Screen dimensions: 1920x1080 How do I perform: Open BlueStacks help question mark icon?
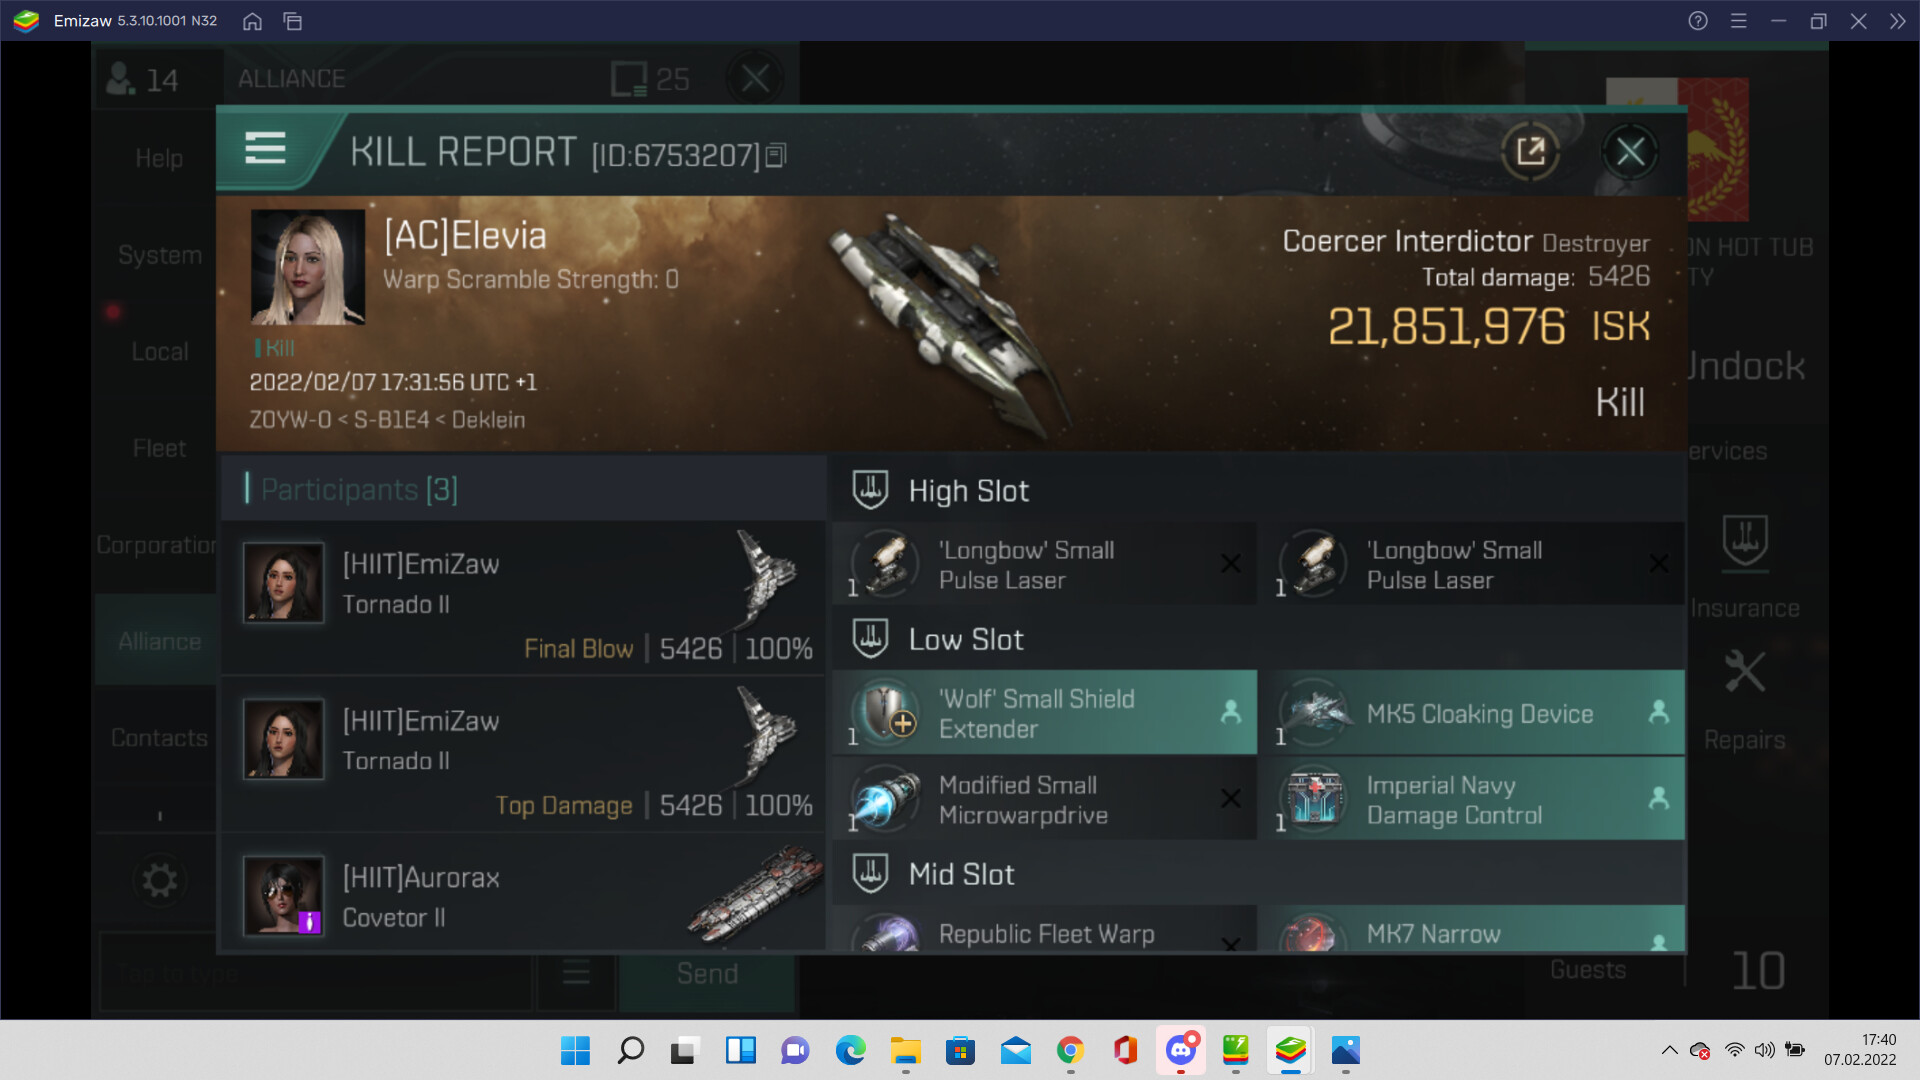click(1697, 21)
